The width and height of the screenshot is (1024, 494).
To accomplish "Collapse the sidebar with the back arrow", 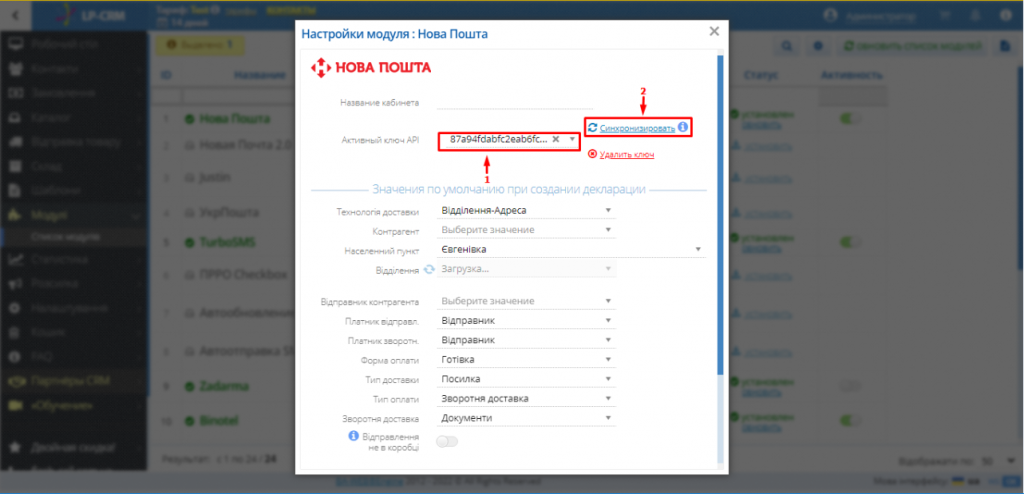I will pos(15,14).
